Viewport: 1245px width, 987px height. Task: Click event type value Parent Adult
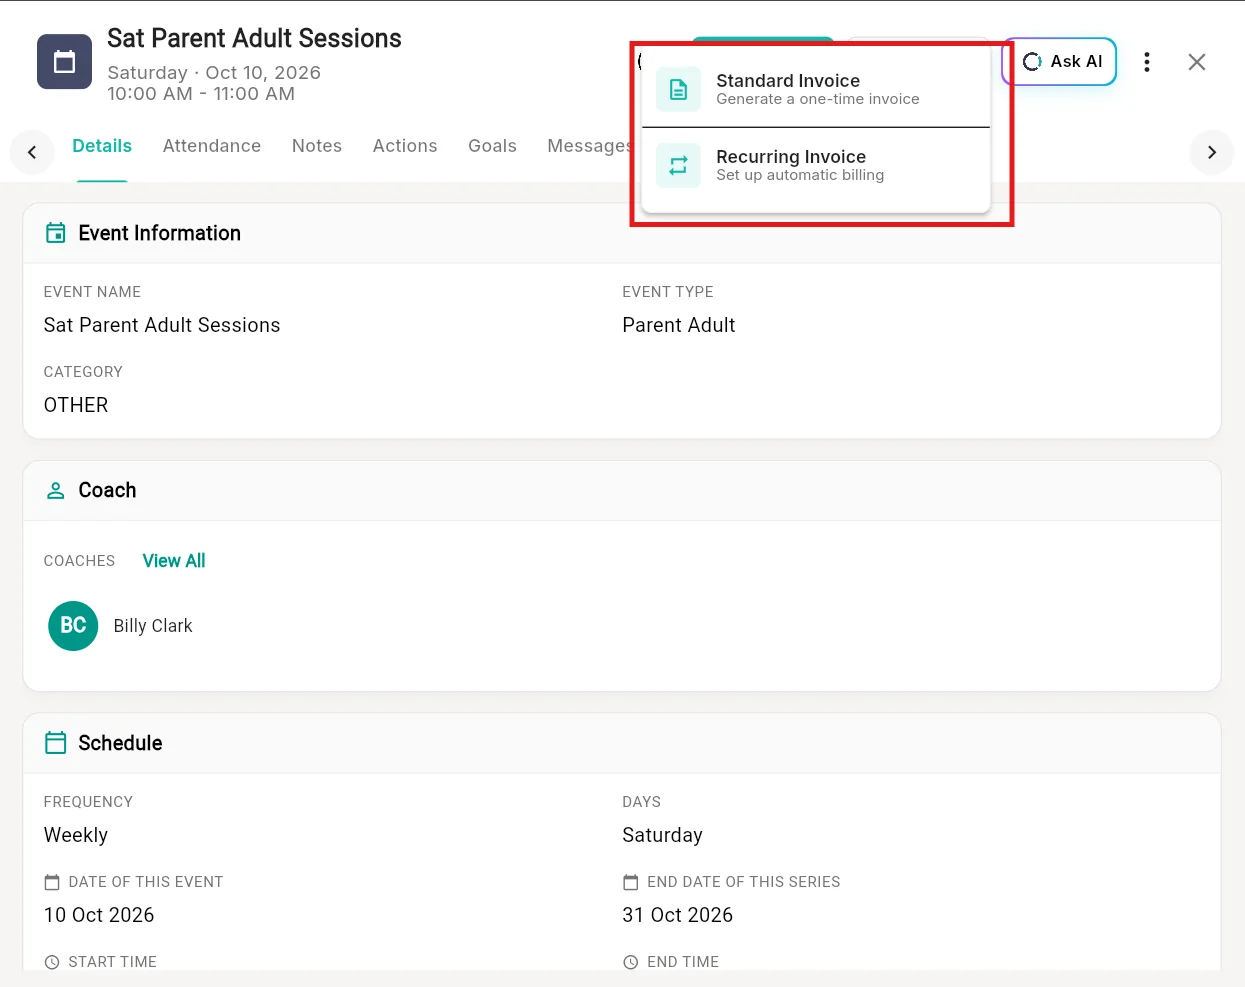click(679, 325)
